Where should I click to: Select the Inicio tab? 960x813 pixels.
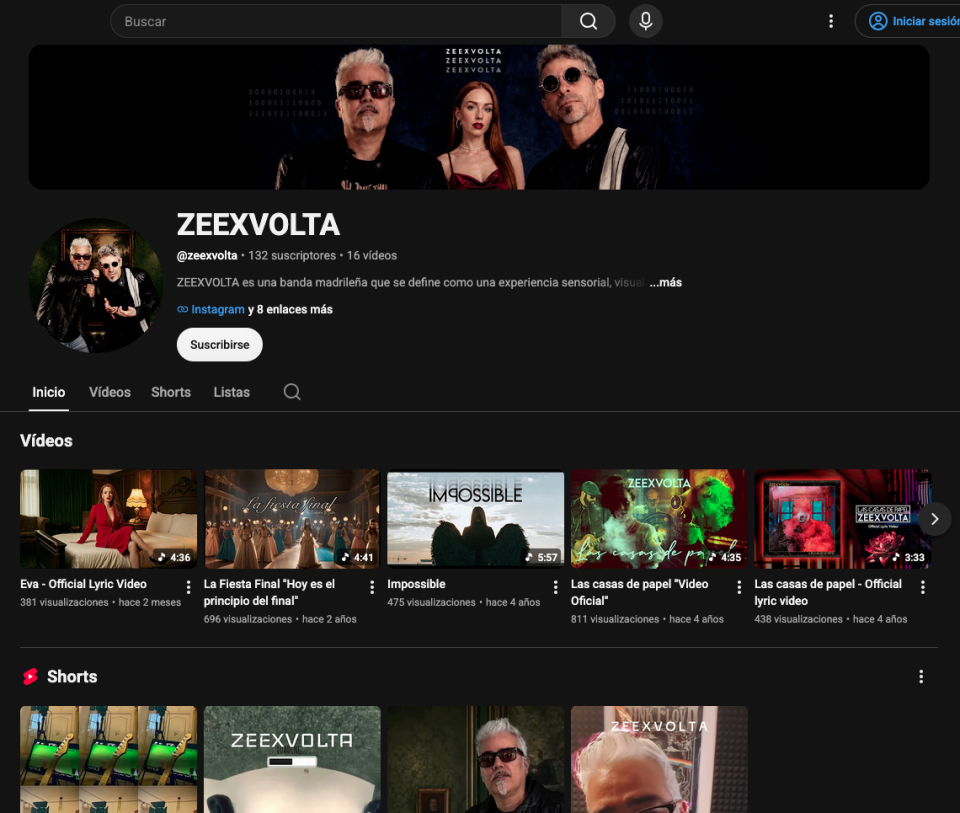coord(48,392)
